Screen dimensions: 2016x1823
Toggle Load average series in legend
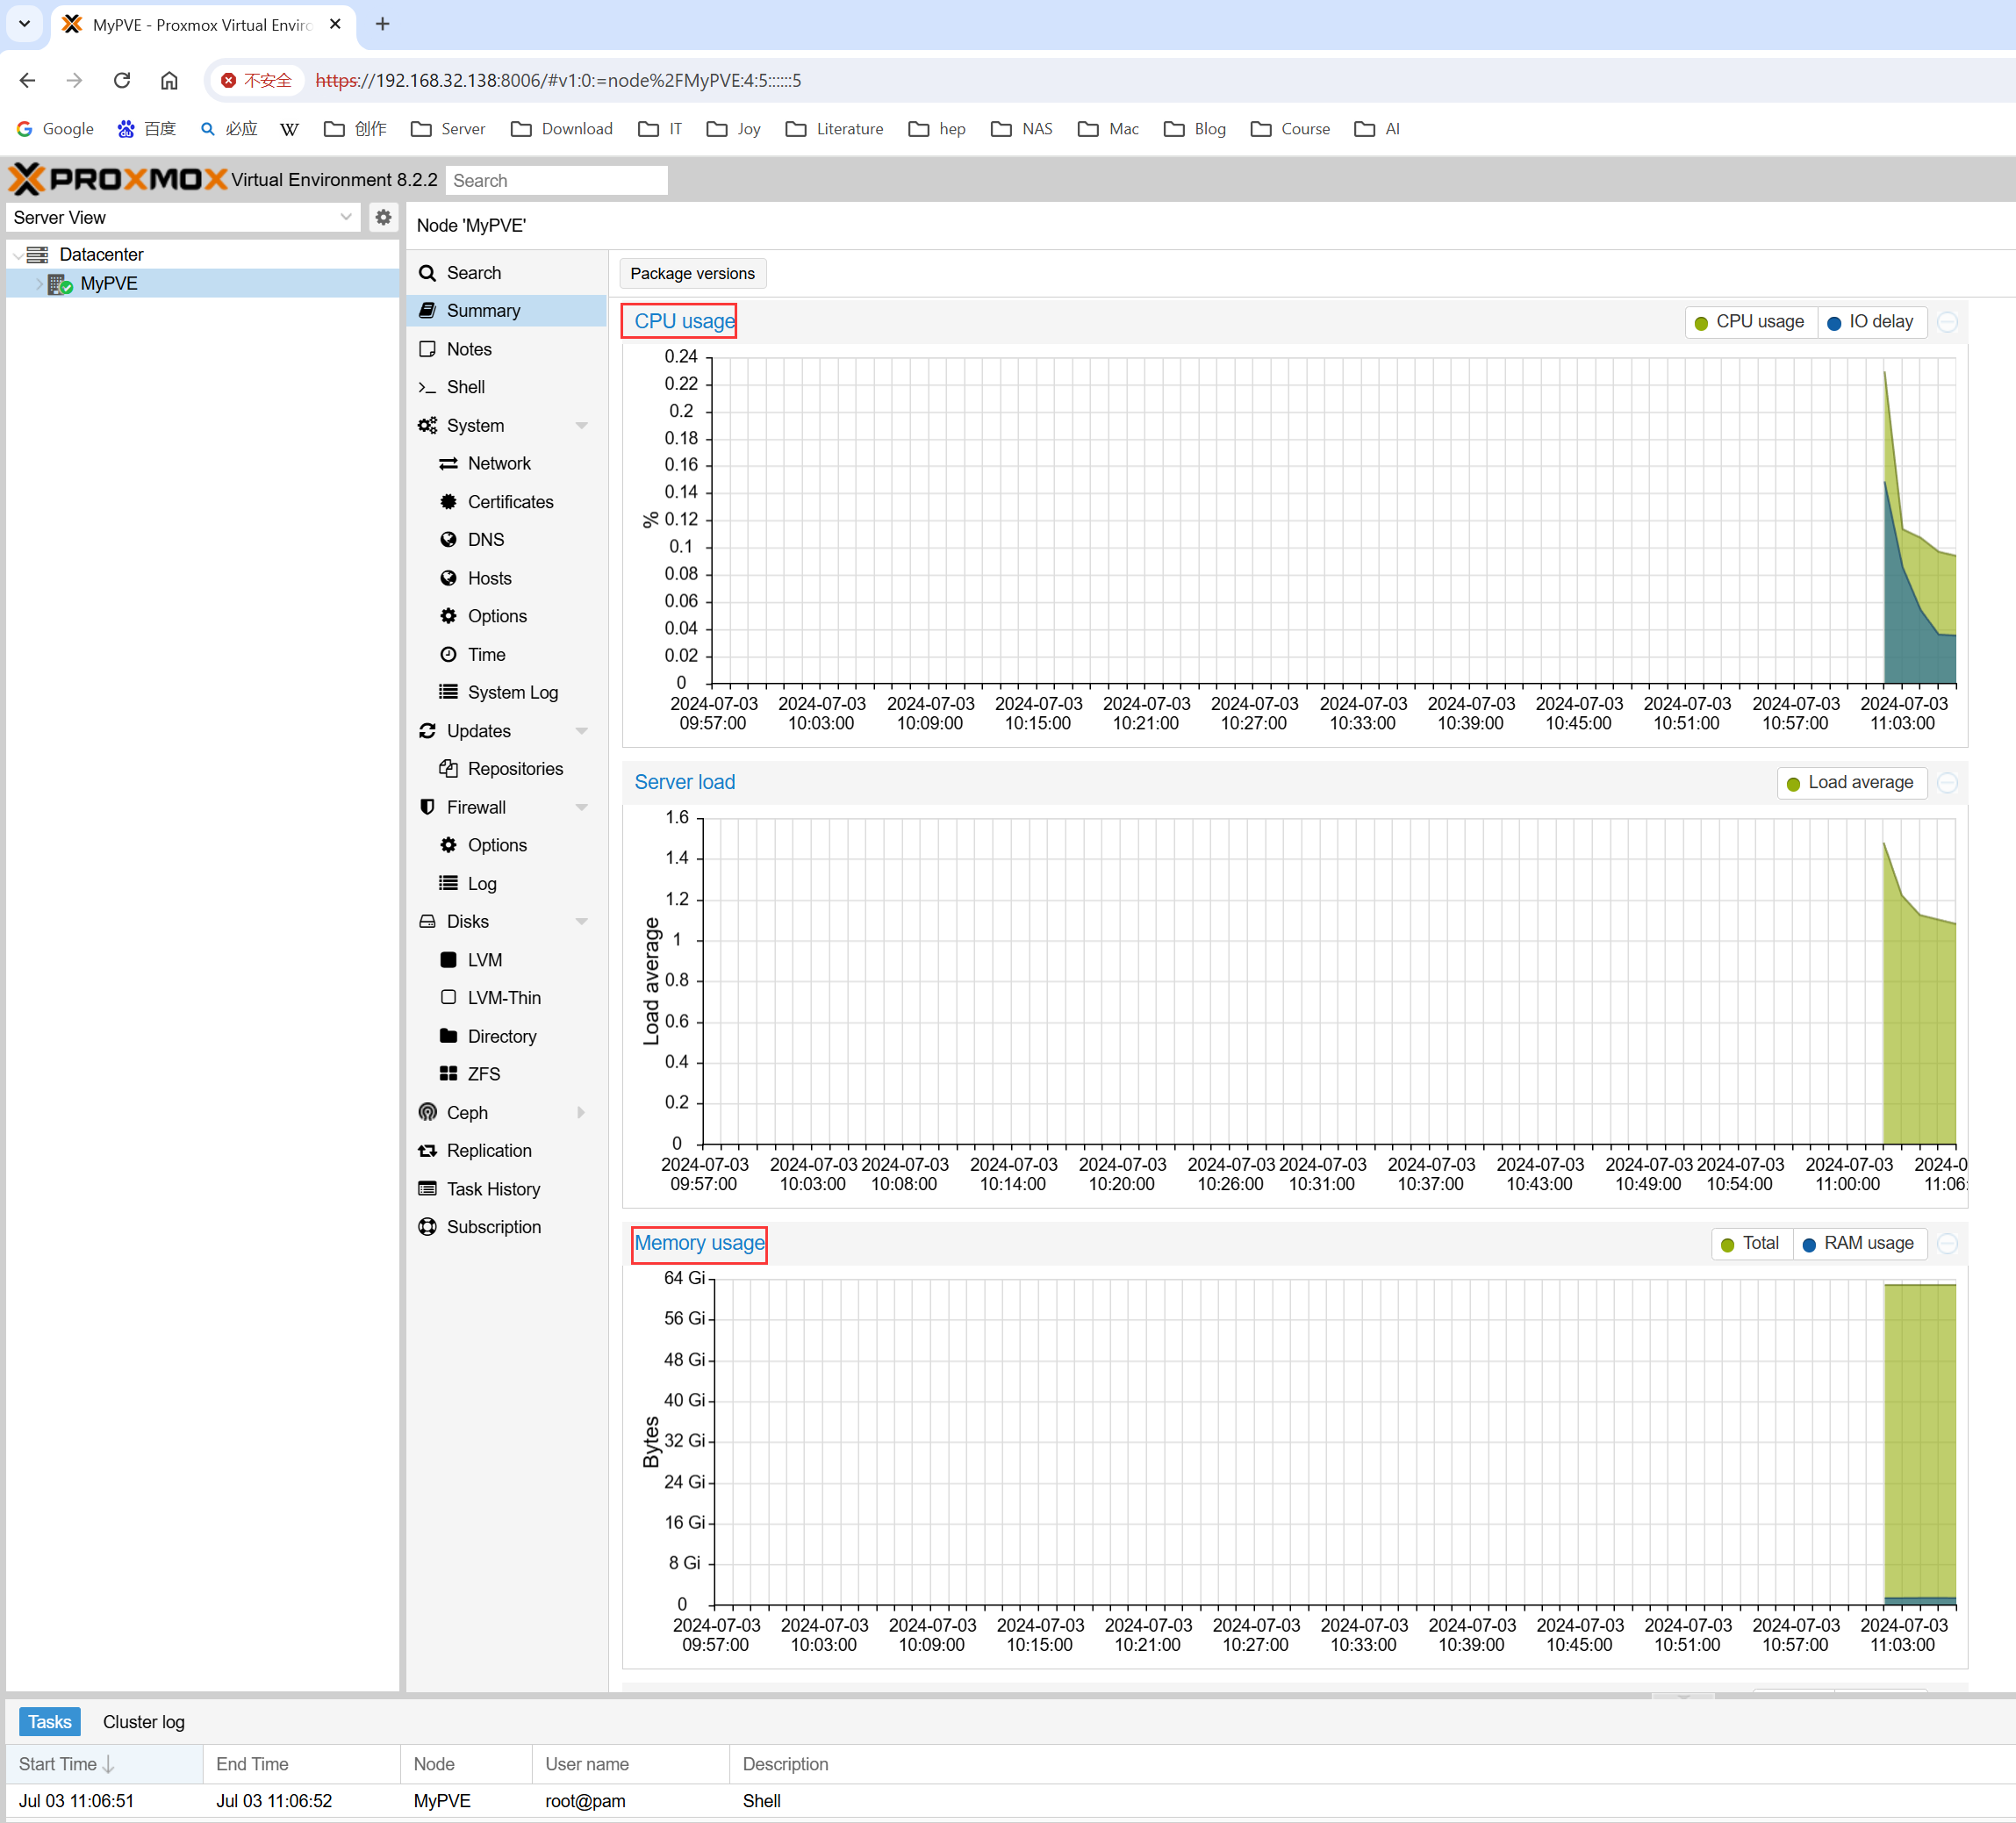(x=1851, y=783)
